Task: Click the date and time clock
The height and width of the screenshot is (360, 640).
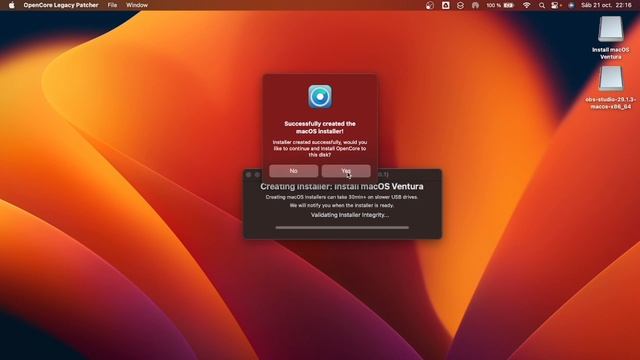Action: 606,5
